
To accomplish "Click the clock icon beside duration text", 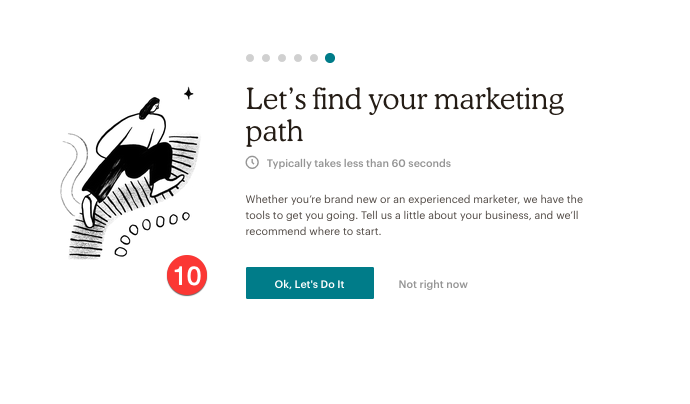I will pos(253,162).
